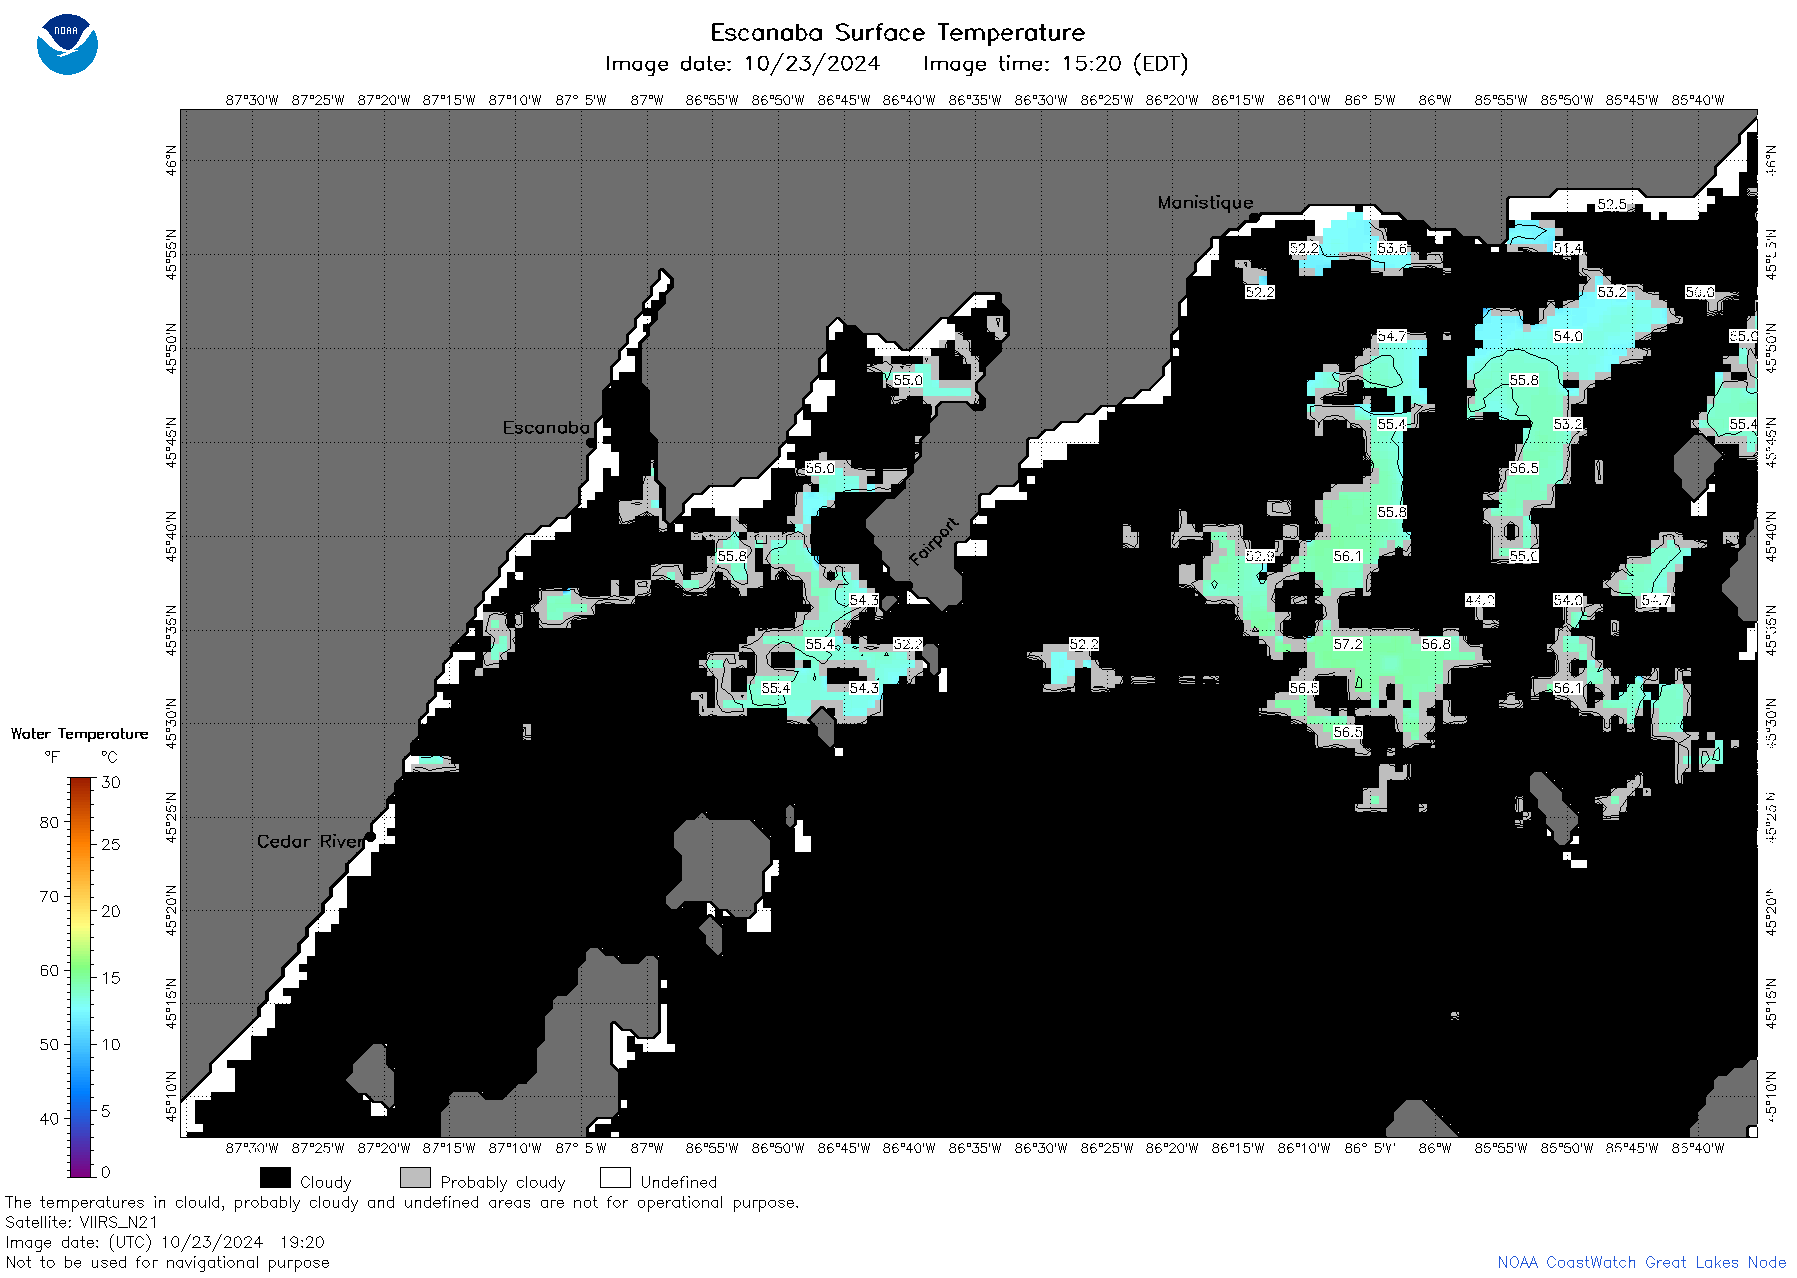Click the 30 Celsius scale tick label
Screen dimensions: 1797x1278
(111, 782)
